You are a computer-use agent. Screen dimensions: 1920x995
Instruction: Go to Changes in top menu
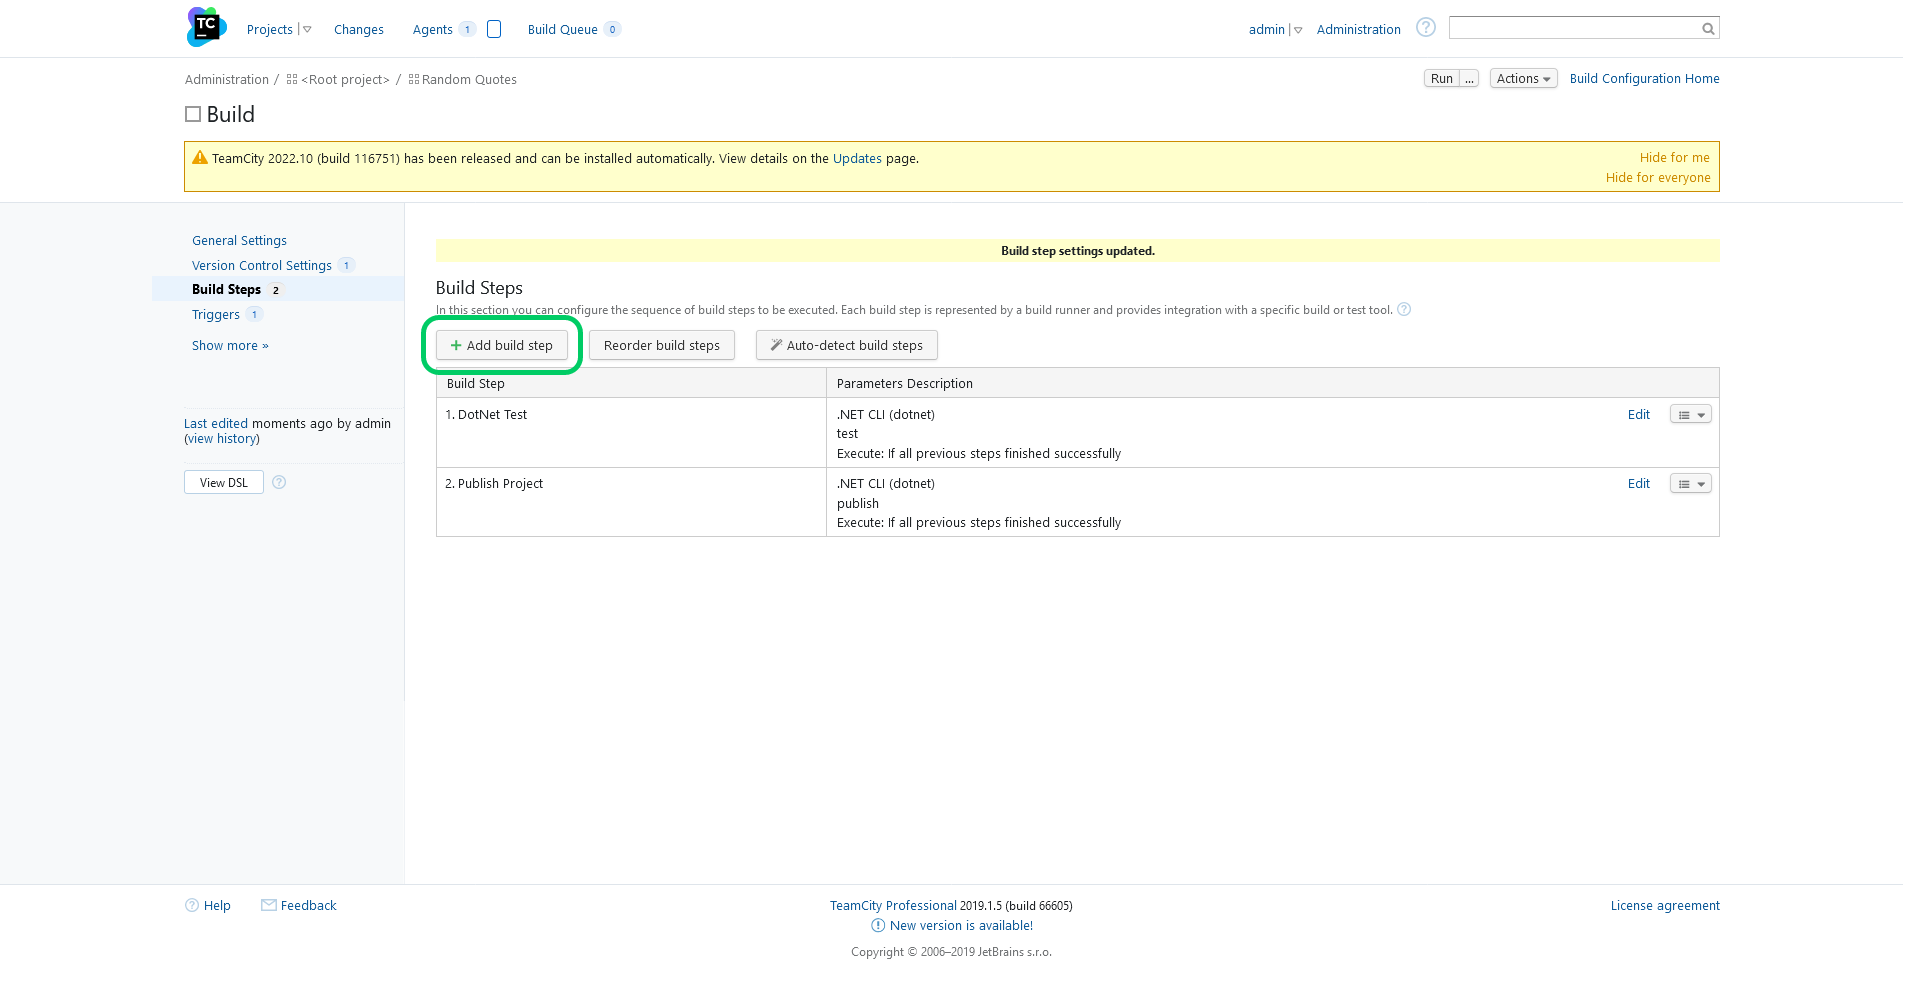click(359, 30)
